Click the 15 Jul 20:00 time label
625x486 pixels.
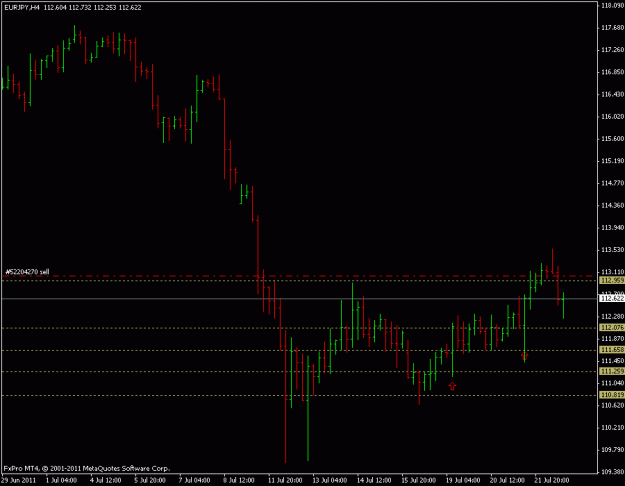pyautogui.click(x=418, y=480)
